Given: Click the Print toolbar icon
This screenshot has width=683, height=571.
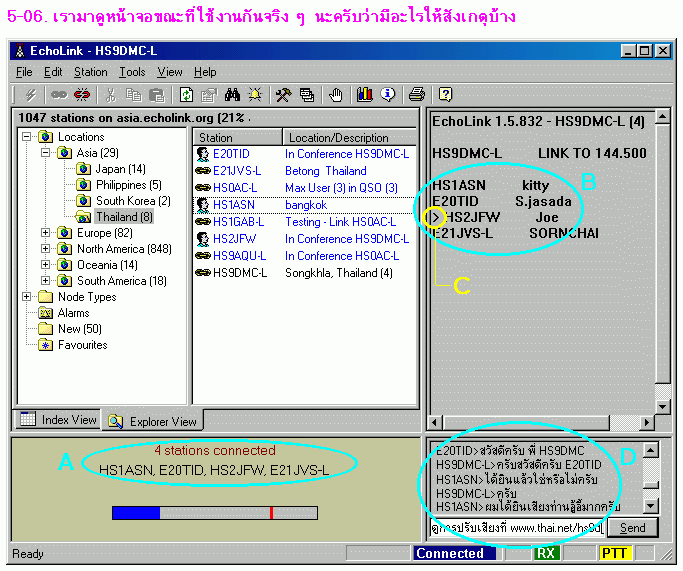Looking at the screenshot, I should pyautogui.click(x=416, y=95).
